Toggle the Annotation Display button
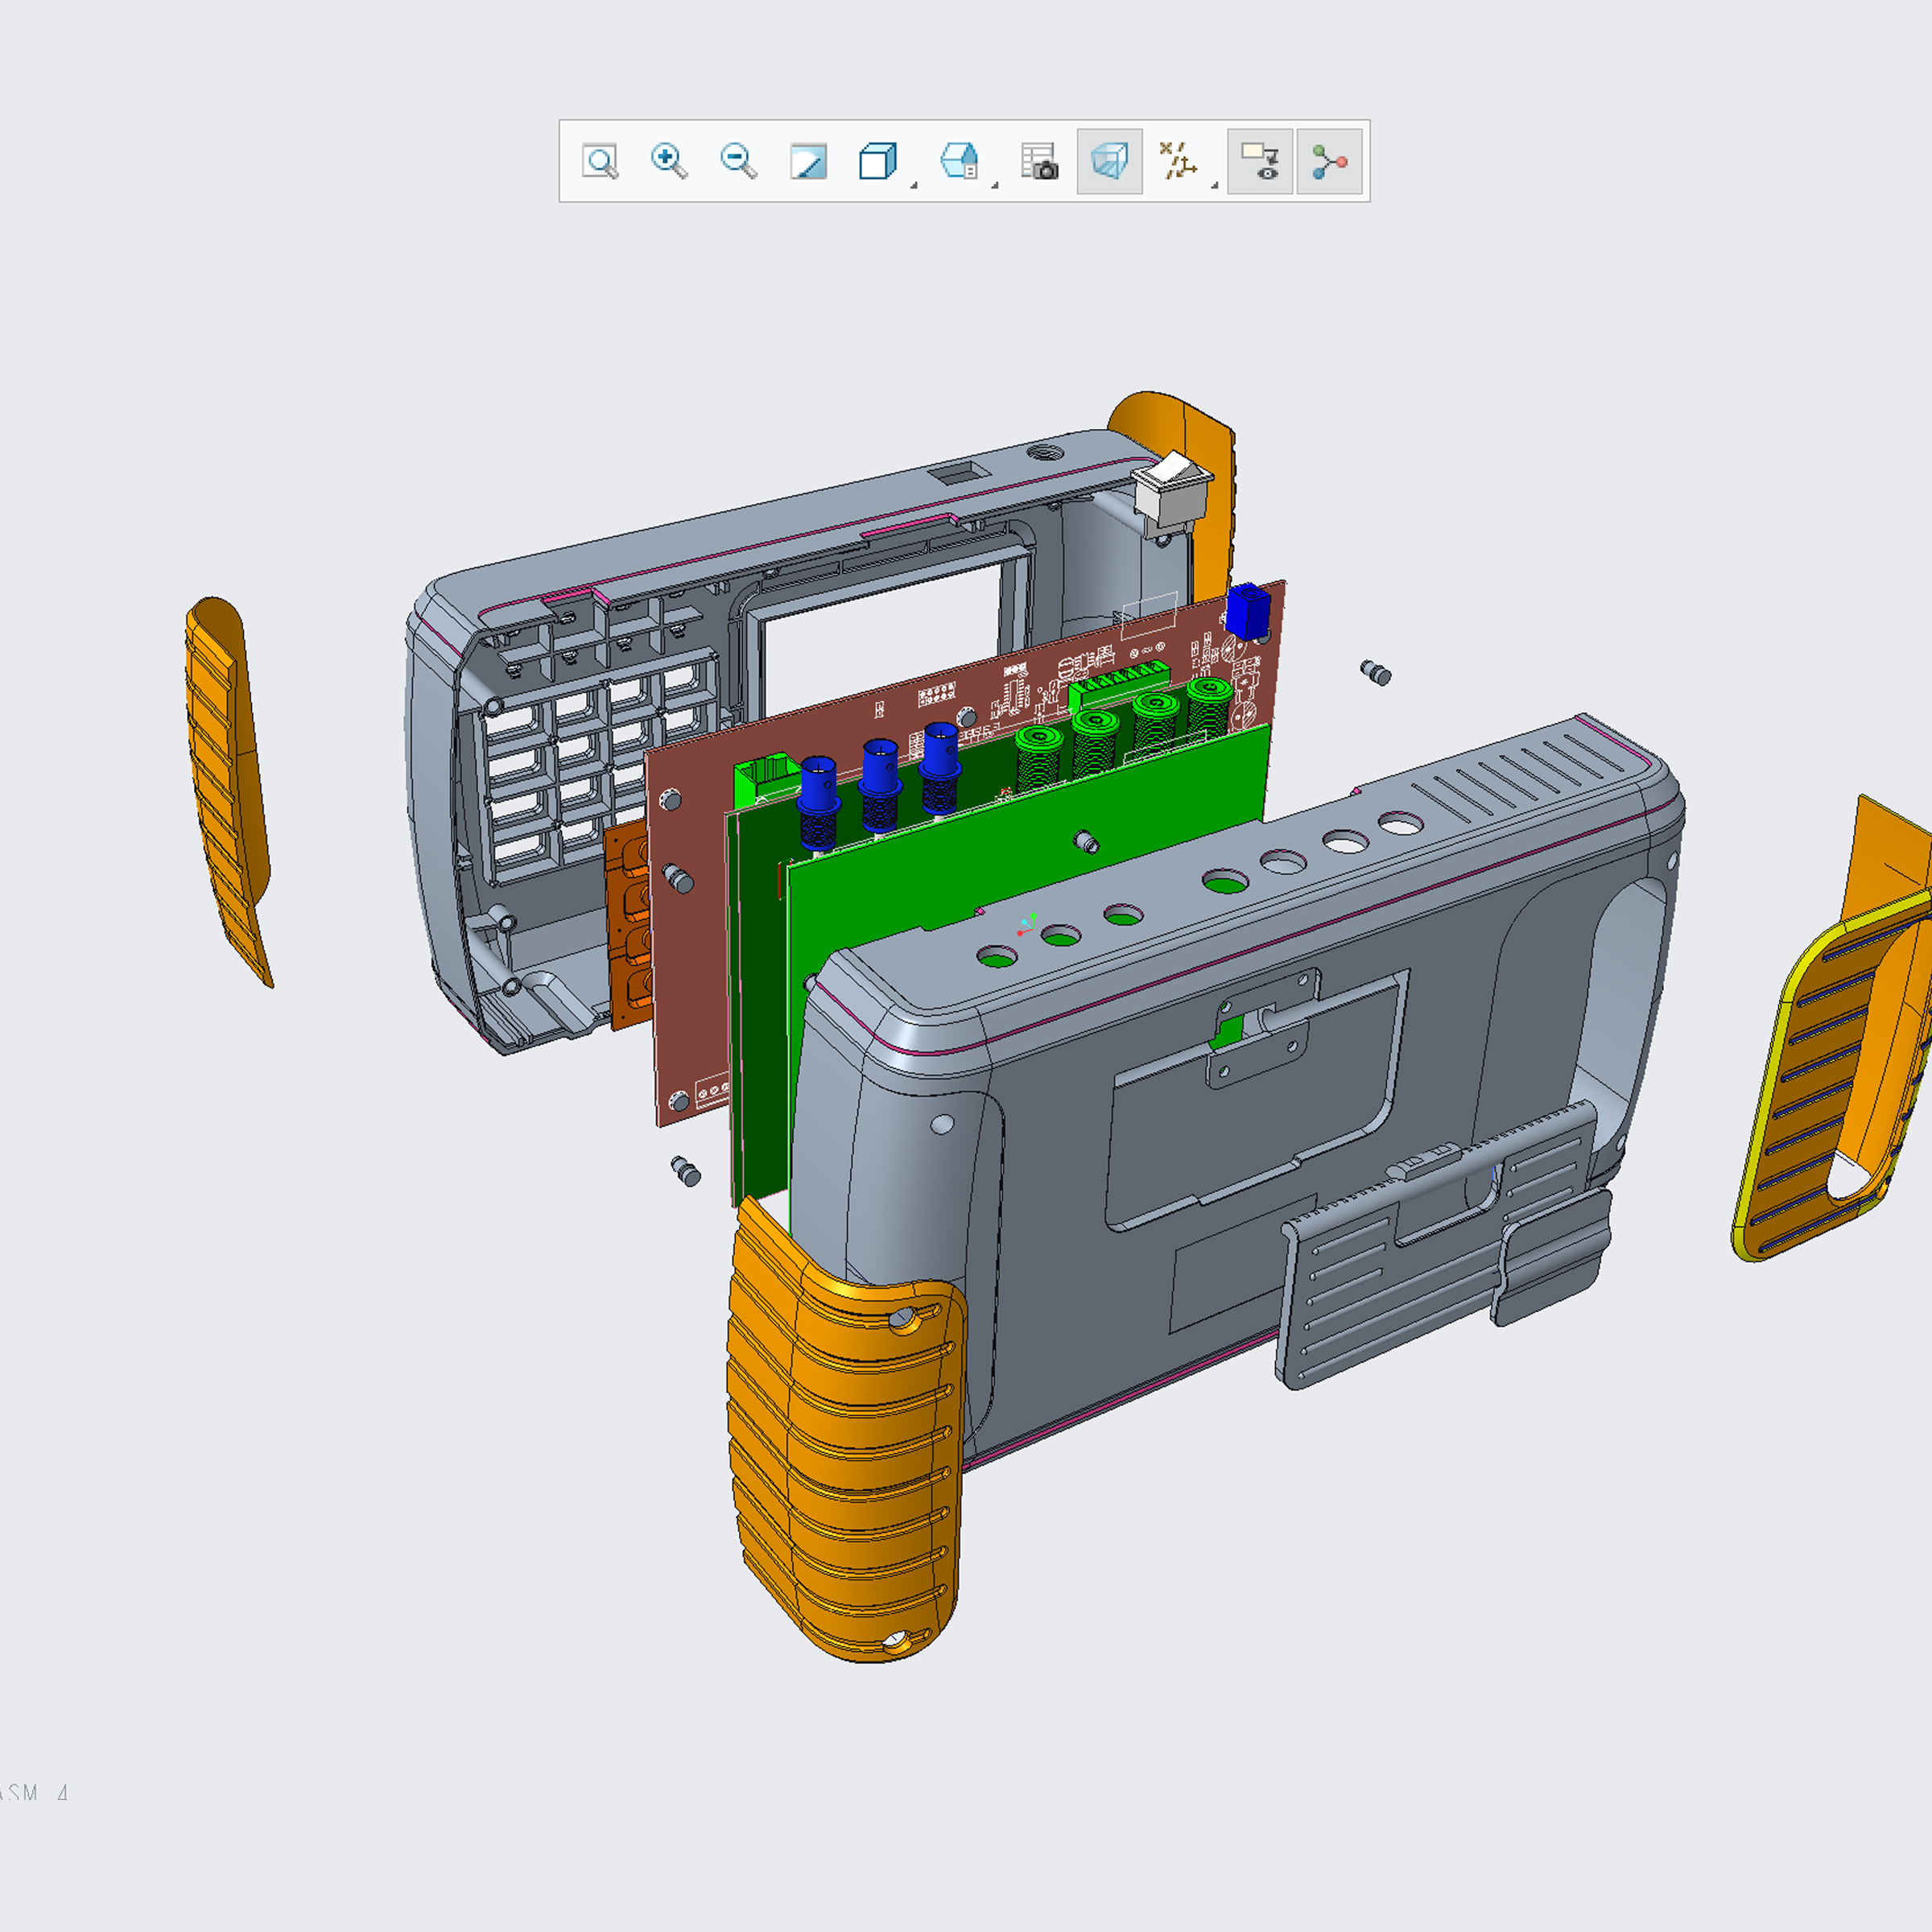This screenshot has width=1932, height=1932. click(x=1260, y=161)
